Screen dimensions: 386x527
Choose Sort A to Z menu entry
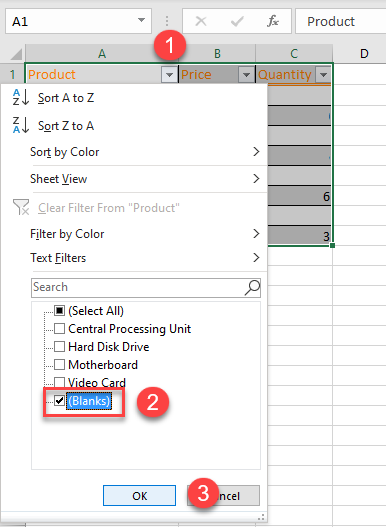click(x=134, y=97)
